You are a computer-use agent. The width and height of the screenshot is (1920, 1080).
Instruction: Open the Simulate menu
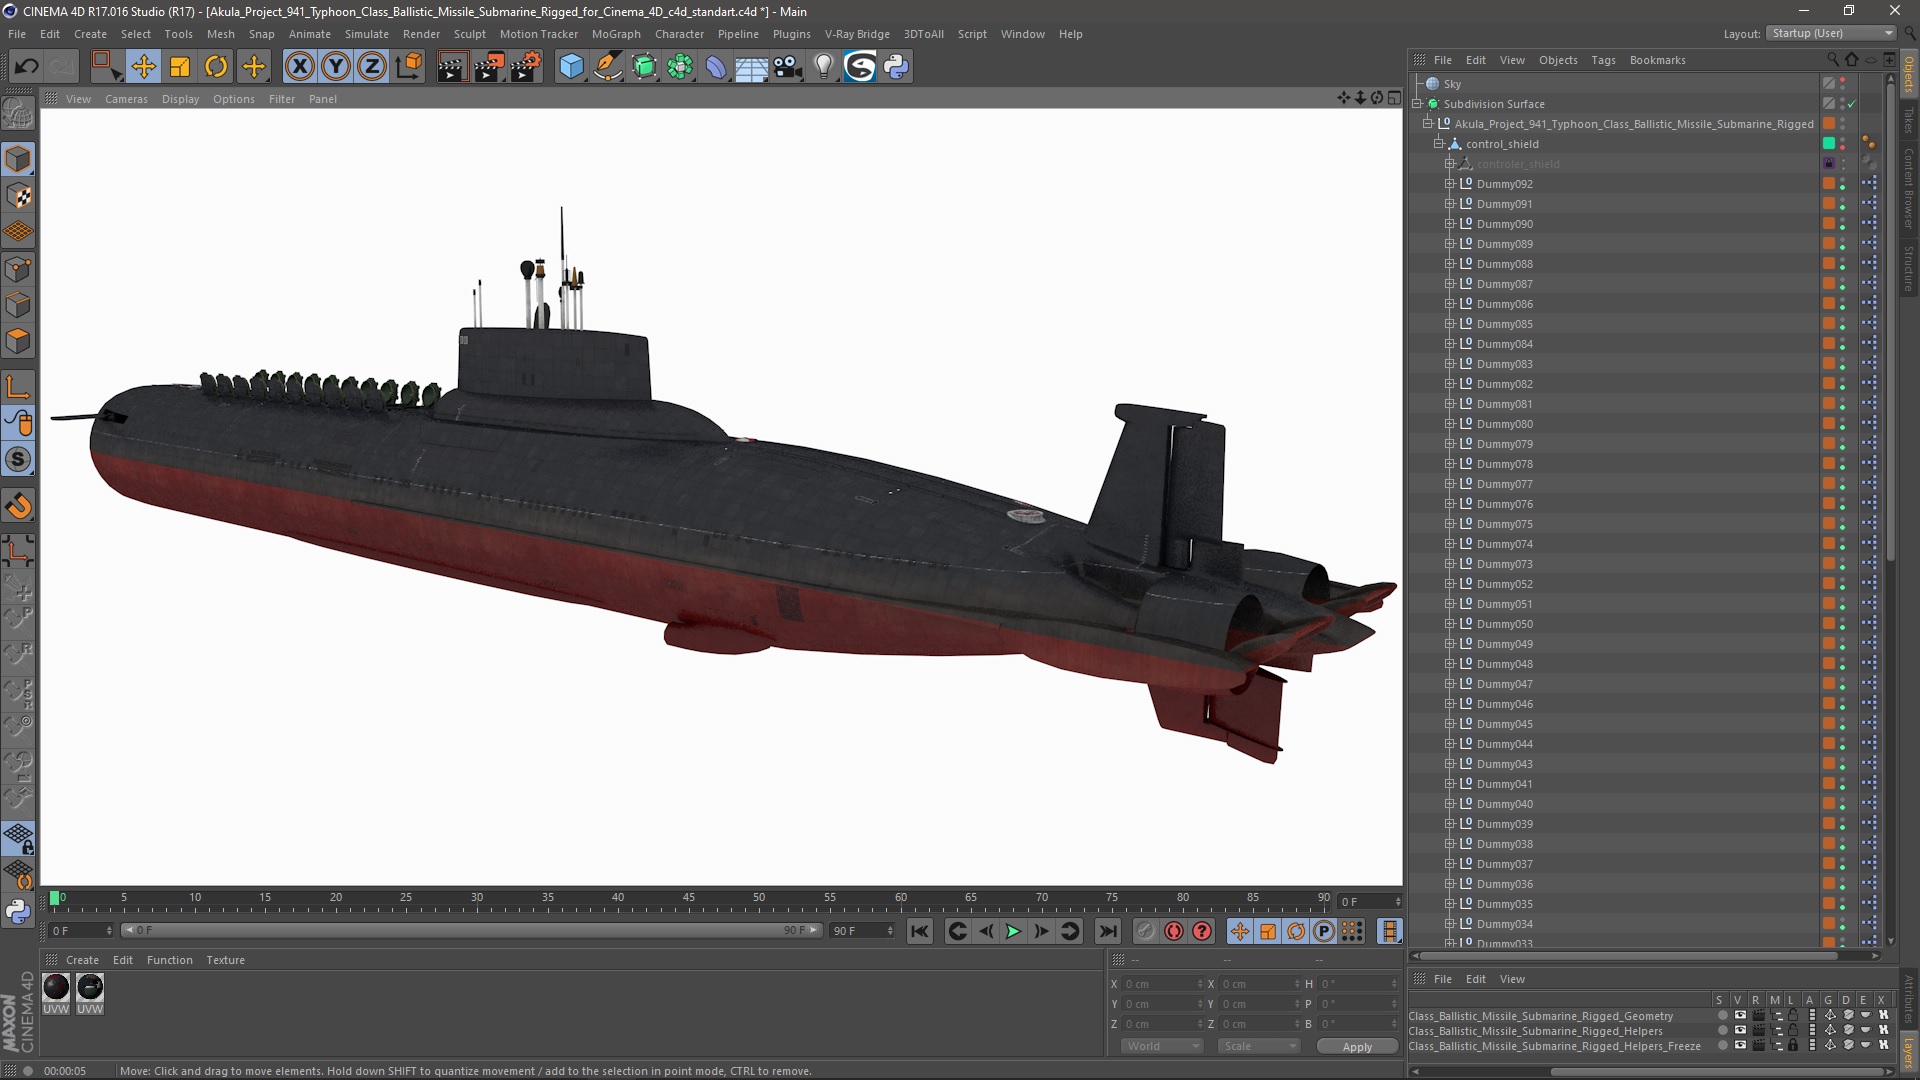coord(367,34)
